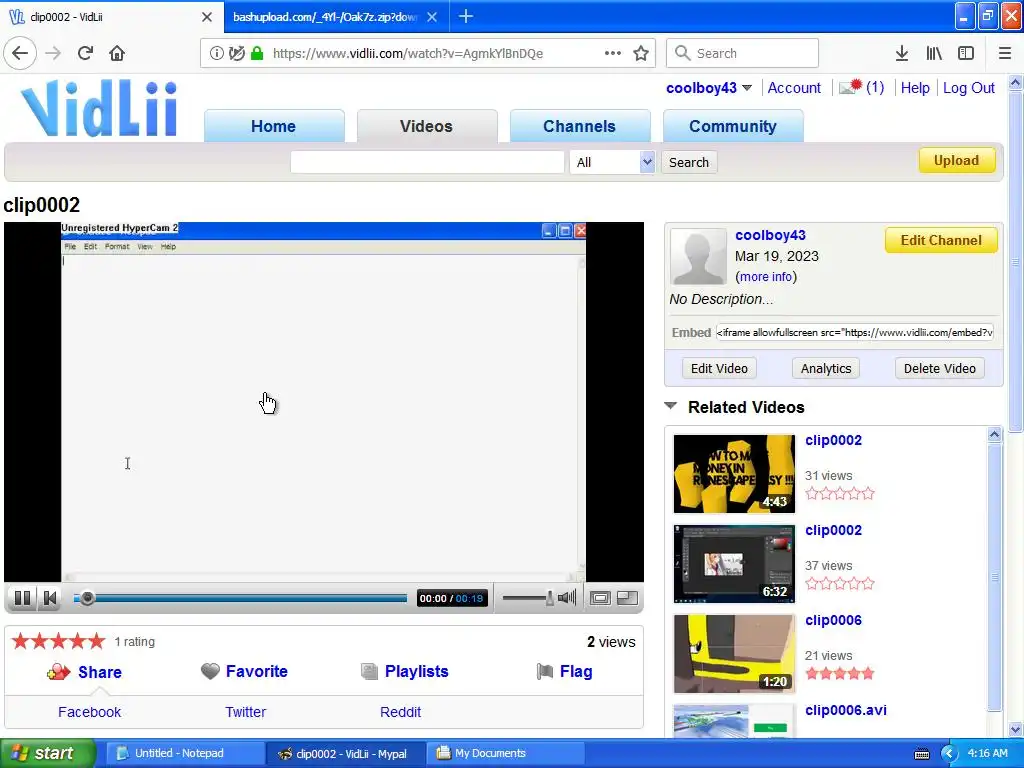1024x768 pixels.
Task: Click the browser back arrow
Action: (x=20, y=53)
